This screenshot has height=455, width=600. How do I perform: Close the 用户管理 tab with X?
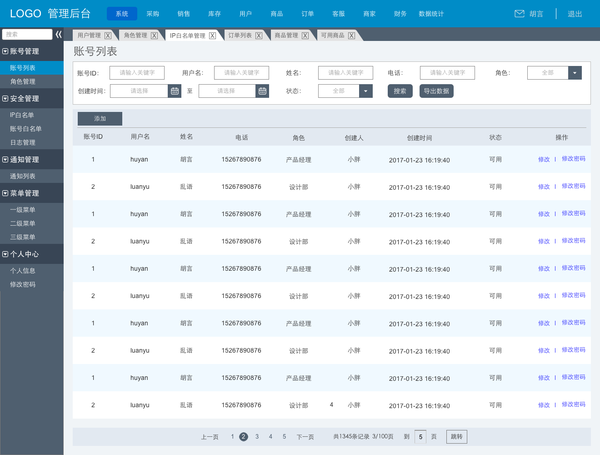pos(108,36)
